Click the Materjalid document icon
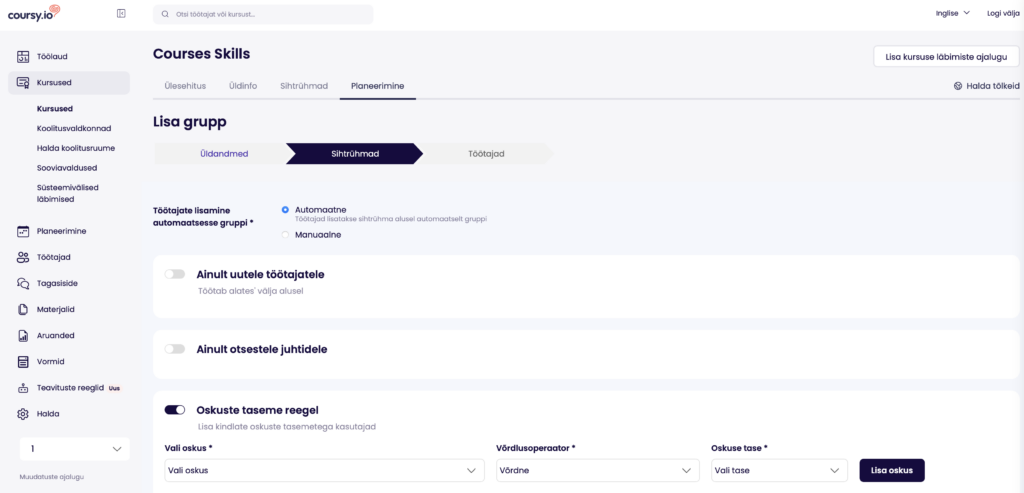1024x493 pixels. pyautogui.click(x=23, y=309)
